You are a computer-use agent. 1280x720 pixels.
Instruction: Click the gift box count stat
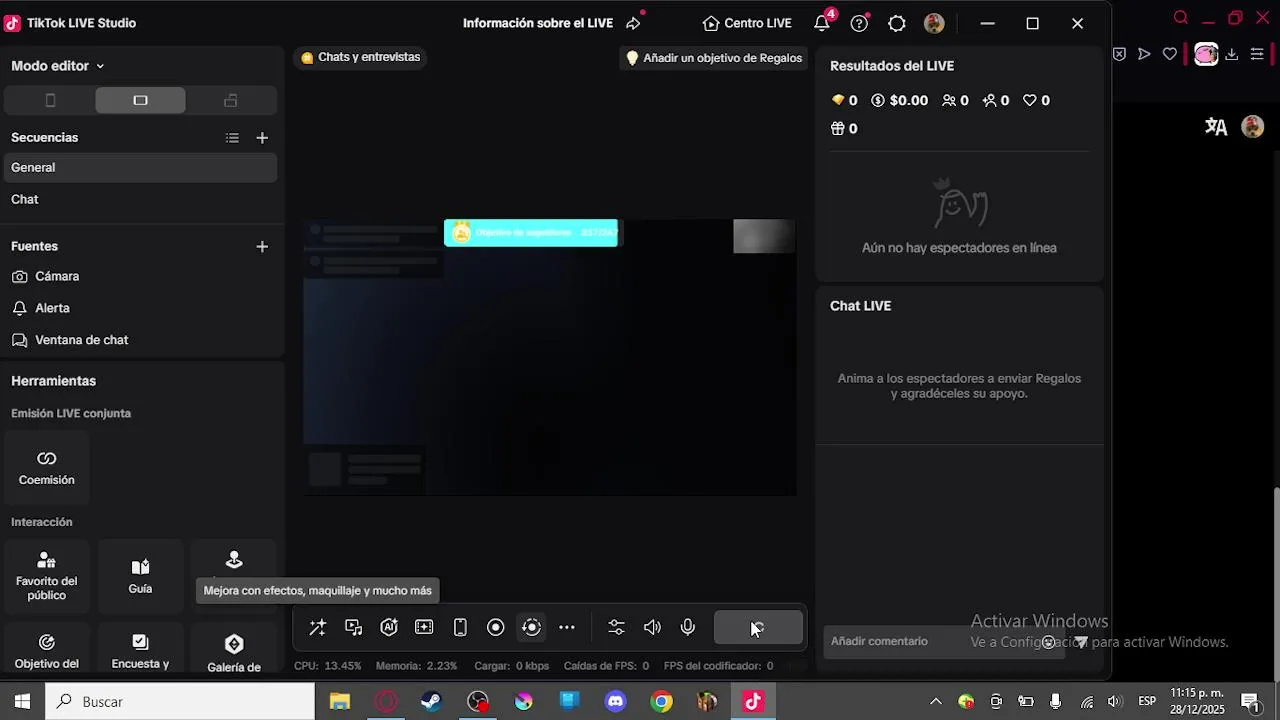(x=844, y=128)
